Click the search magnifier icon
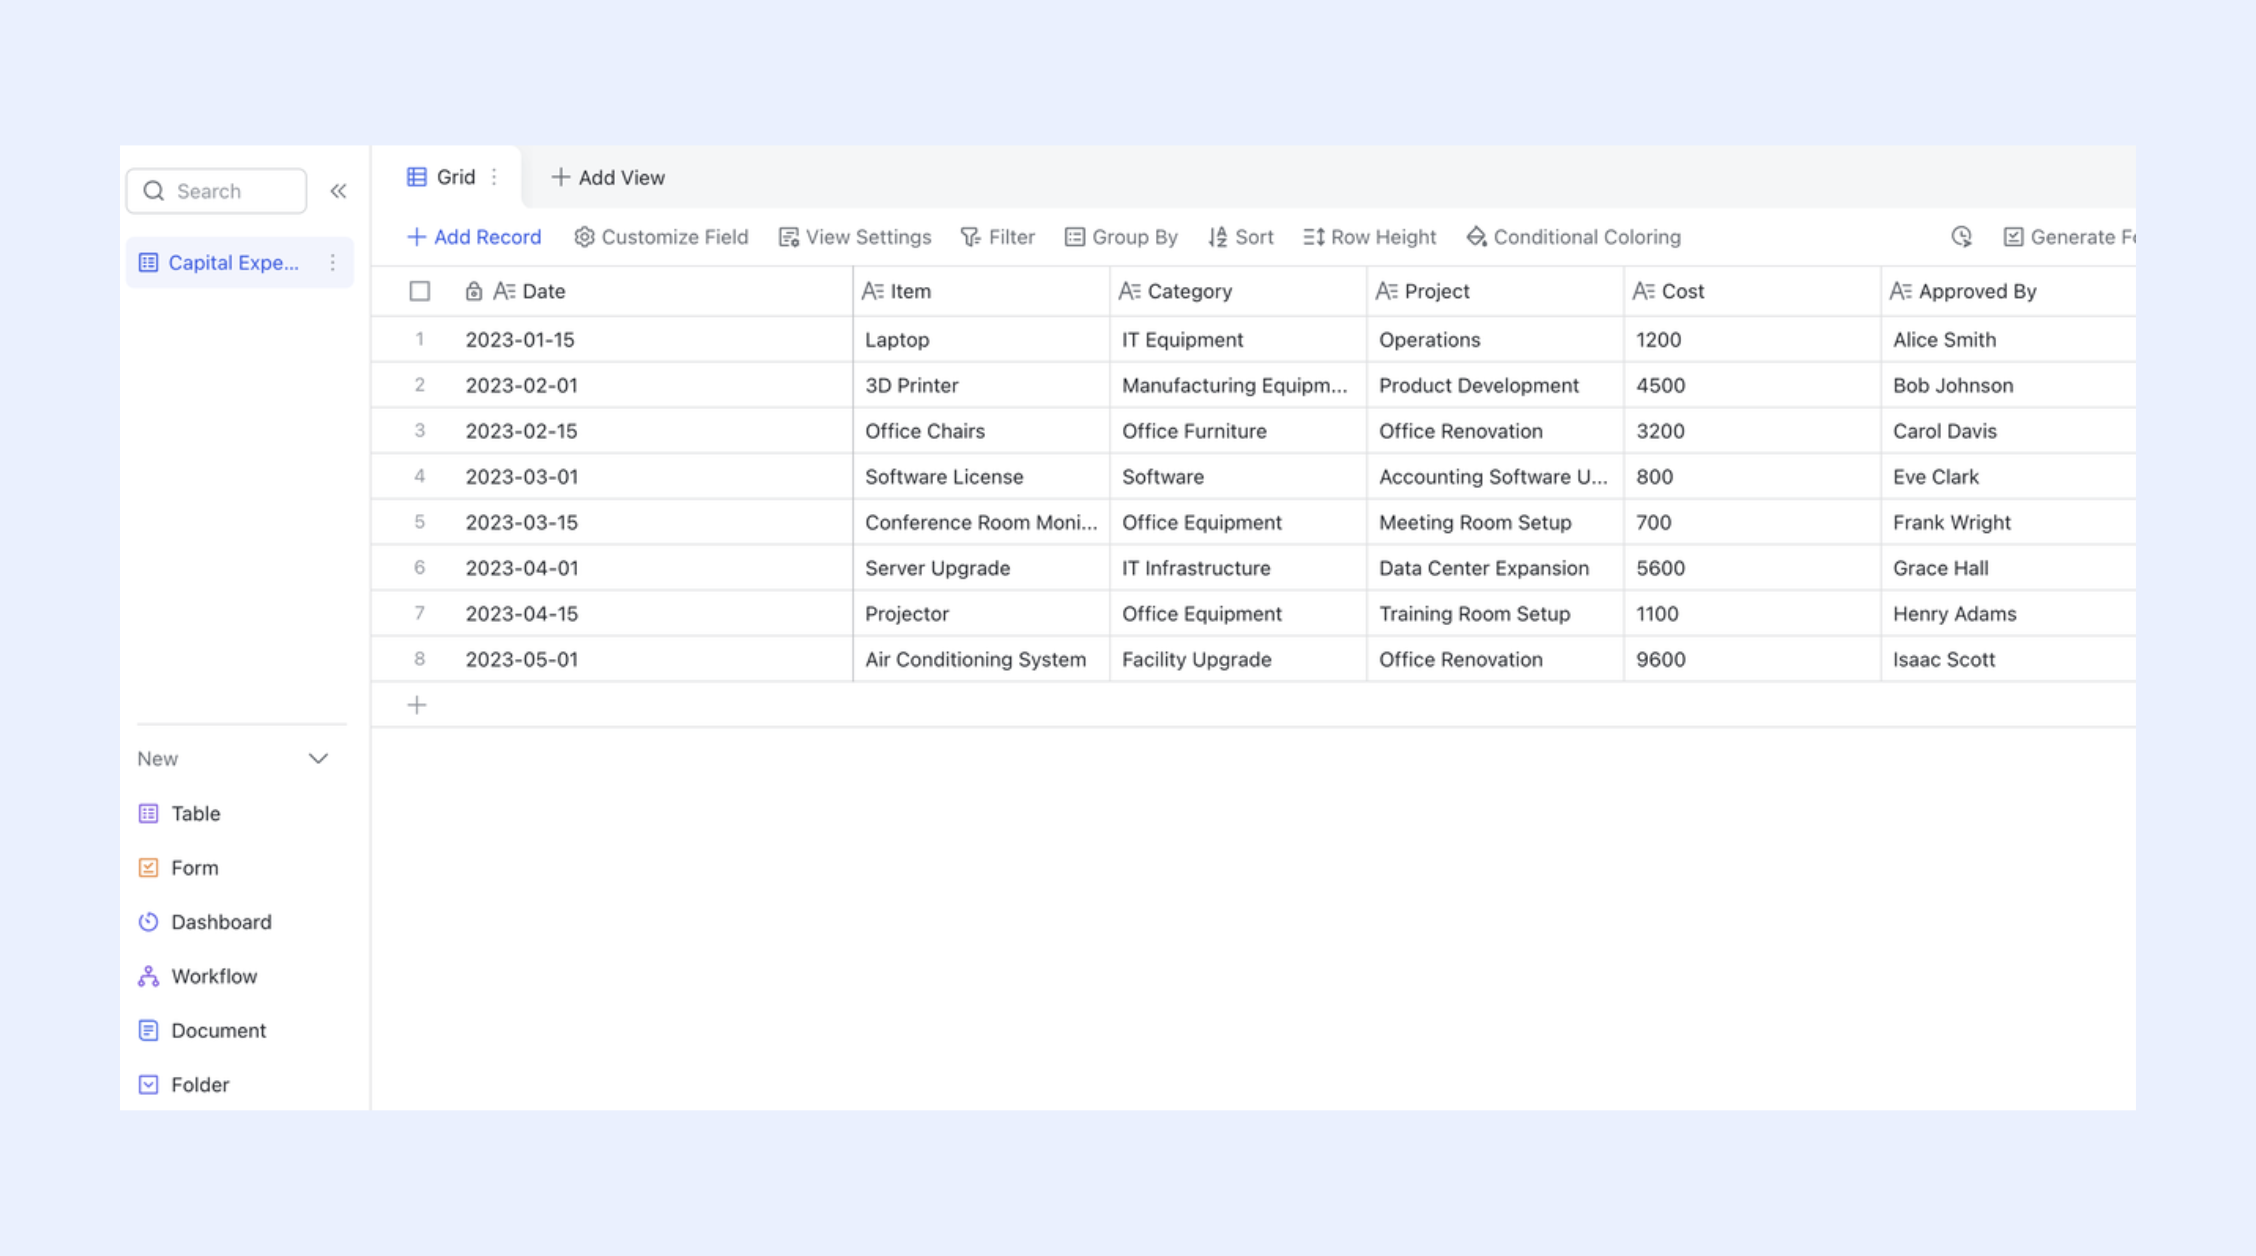The height and width of the screenshot is (1256, 2256). (x=154, y=191)
